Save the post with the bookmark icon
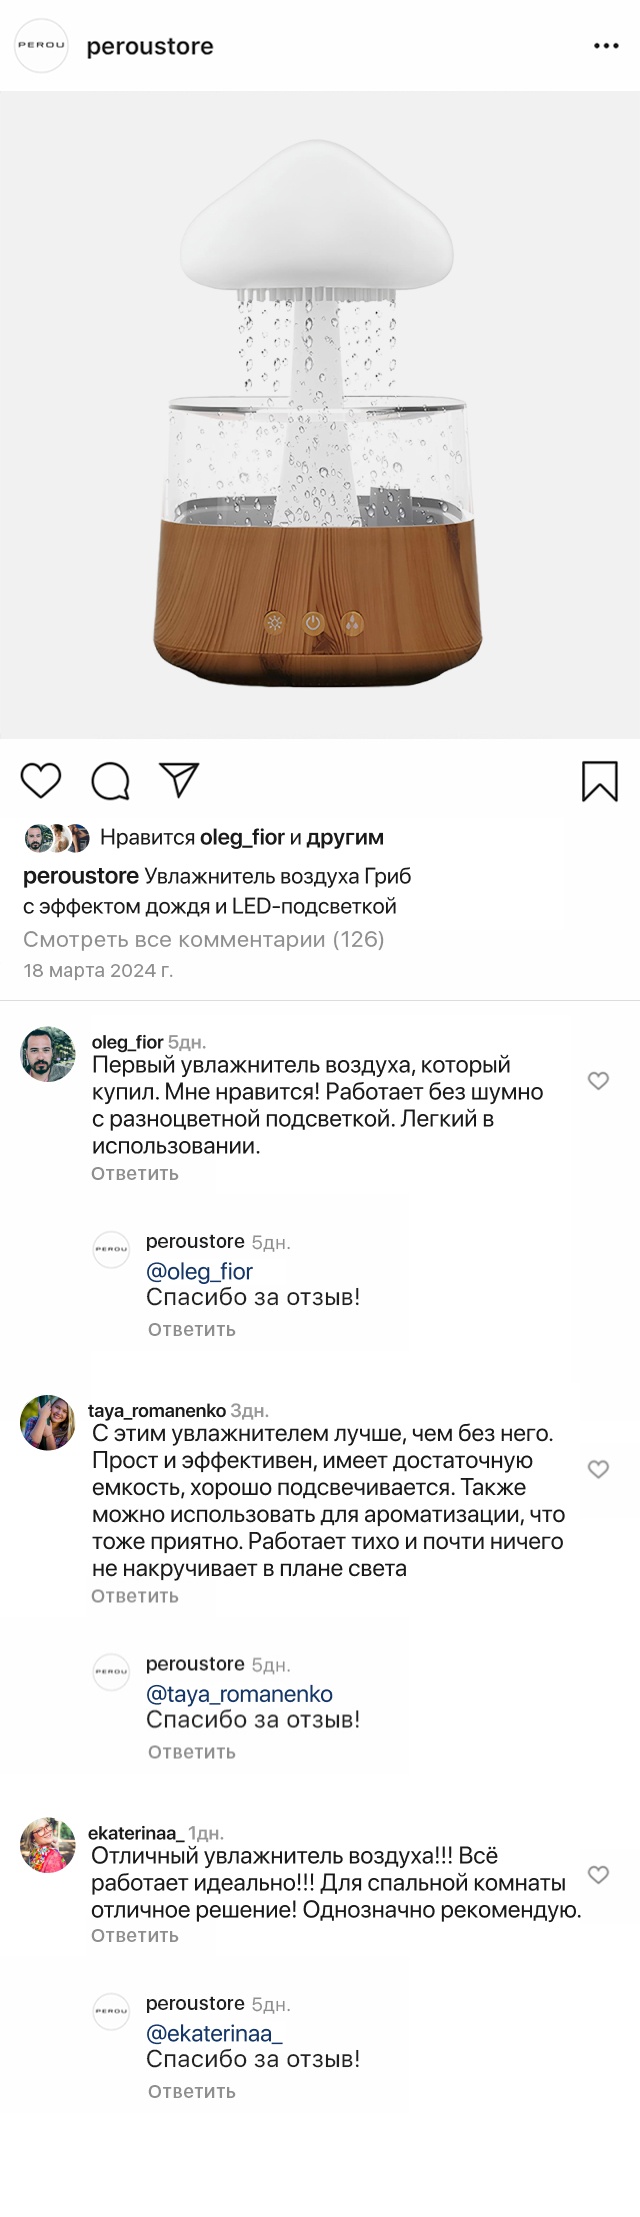This screenshot has height=2217, width=640. tap(600, 781)
